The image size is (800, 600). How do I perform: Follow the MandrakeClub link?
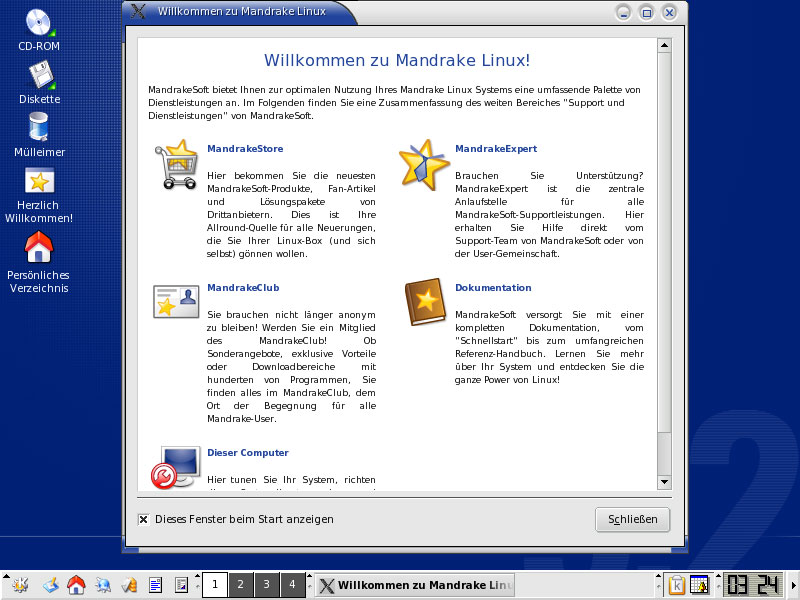tap(243, 288)
